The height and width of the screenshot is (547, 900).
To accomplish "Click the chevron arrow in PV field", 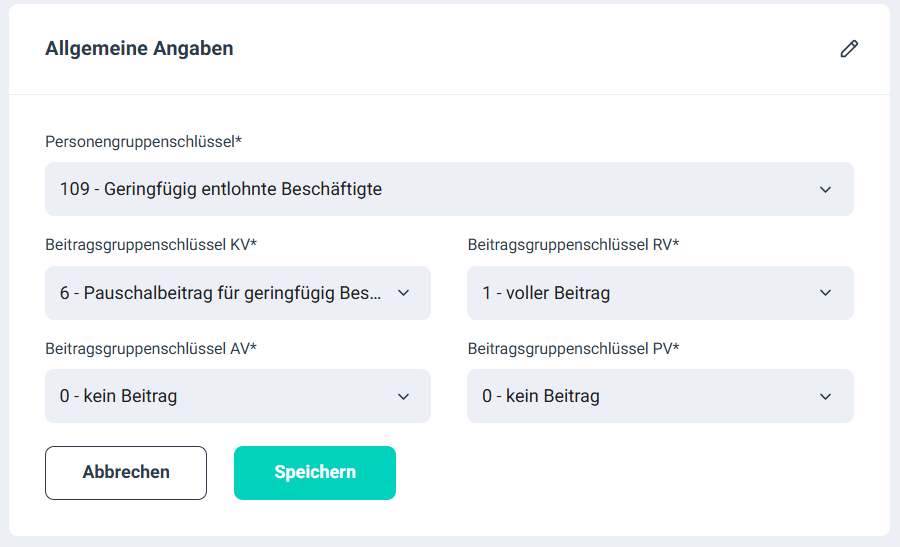I will [825, 396].
